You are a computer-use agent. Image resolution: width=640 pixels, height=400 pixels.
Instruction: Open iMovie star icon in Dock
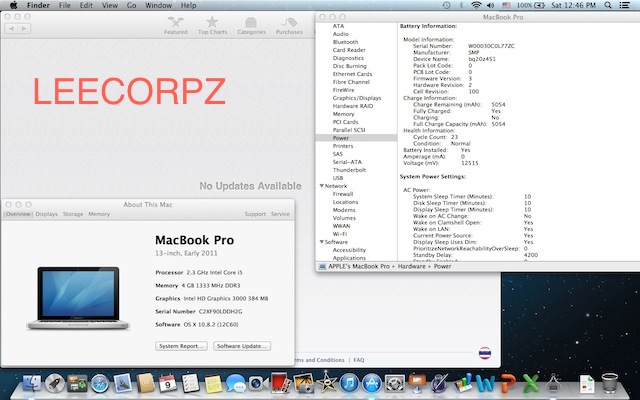coord(326,383)
